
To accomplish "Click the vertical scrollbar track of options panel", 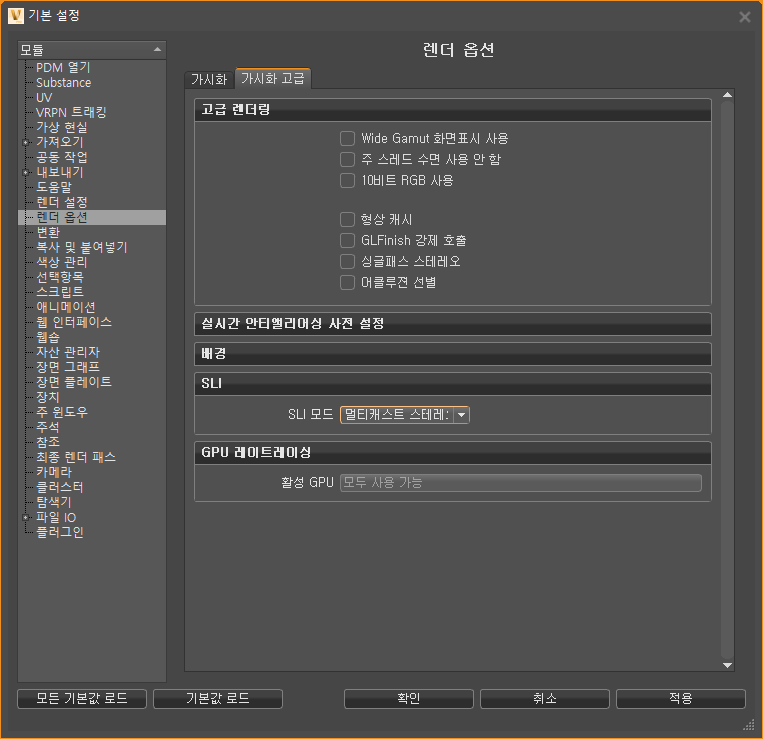I will 727,380.
